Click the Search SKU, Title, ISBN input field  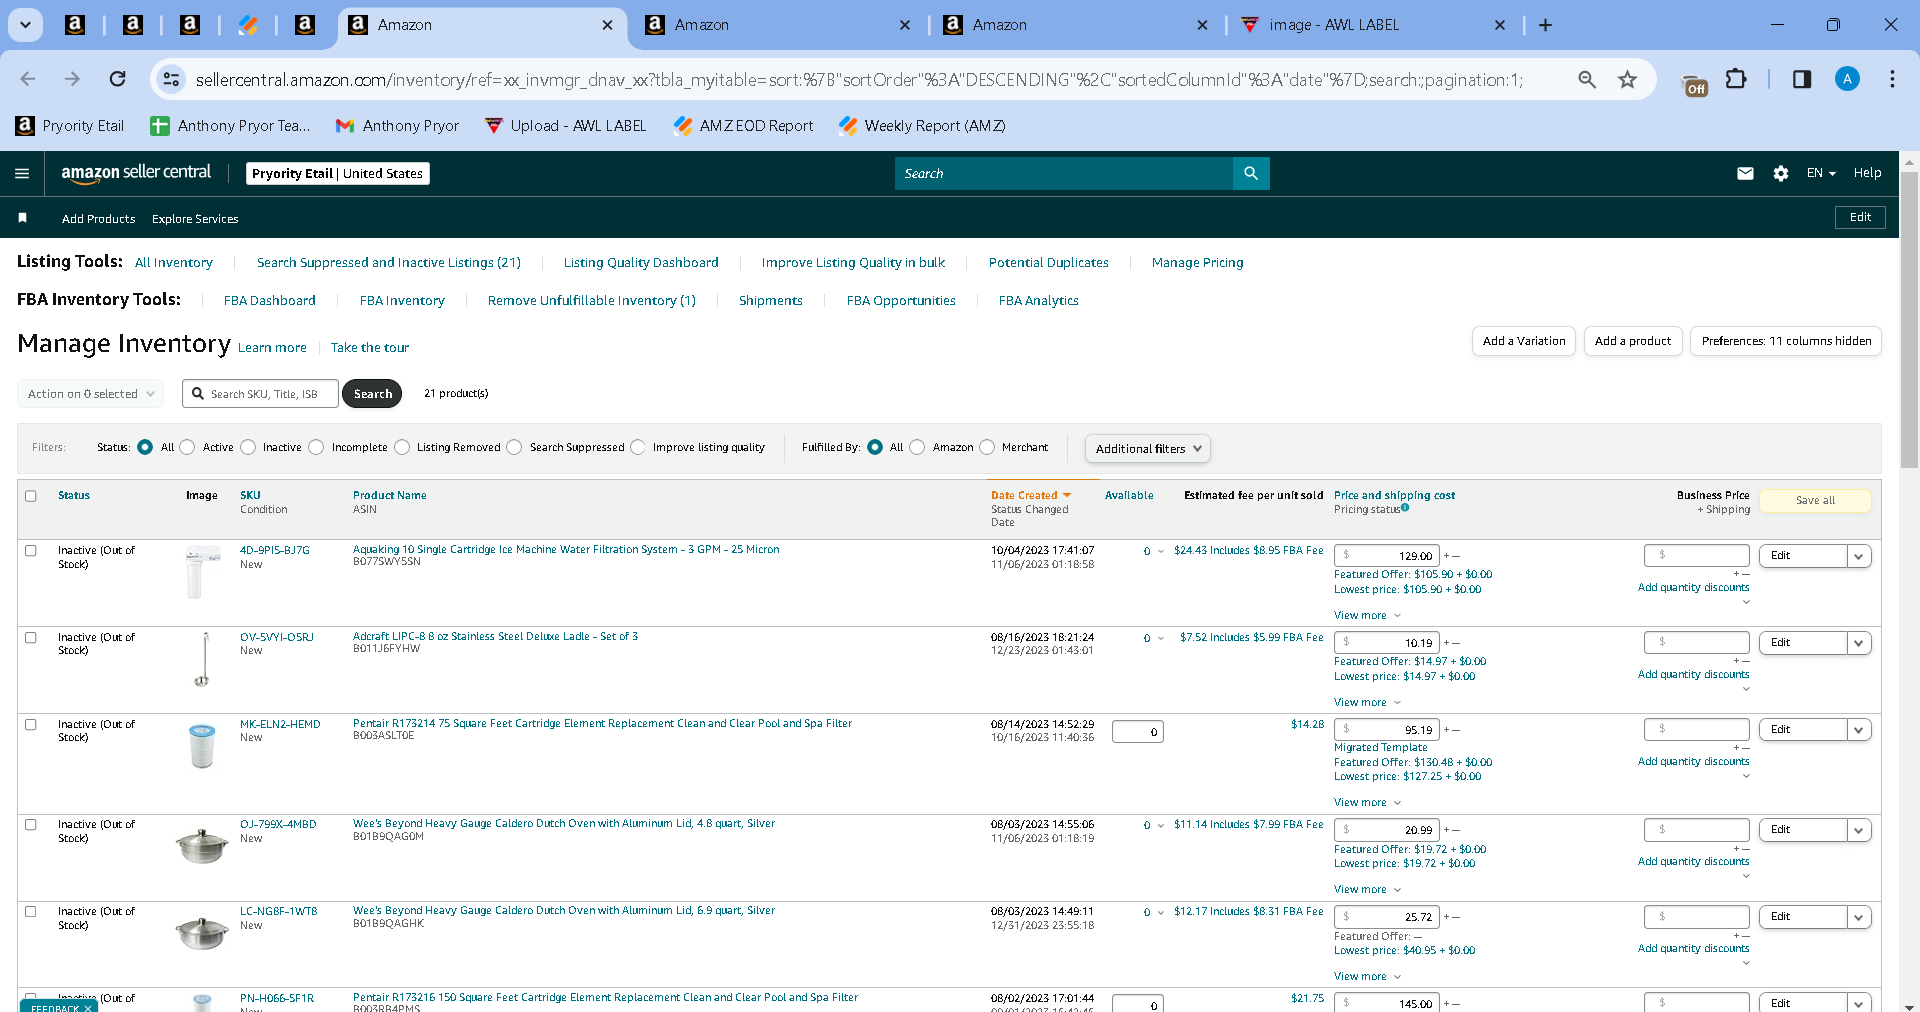click(260, 394)
